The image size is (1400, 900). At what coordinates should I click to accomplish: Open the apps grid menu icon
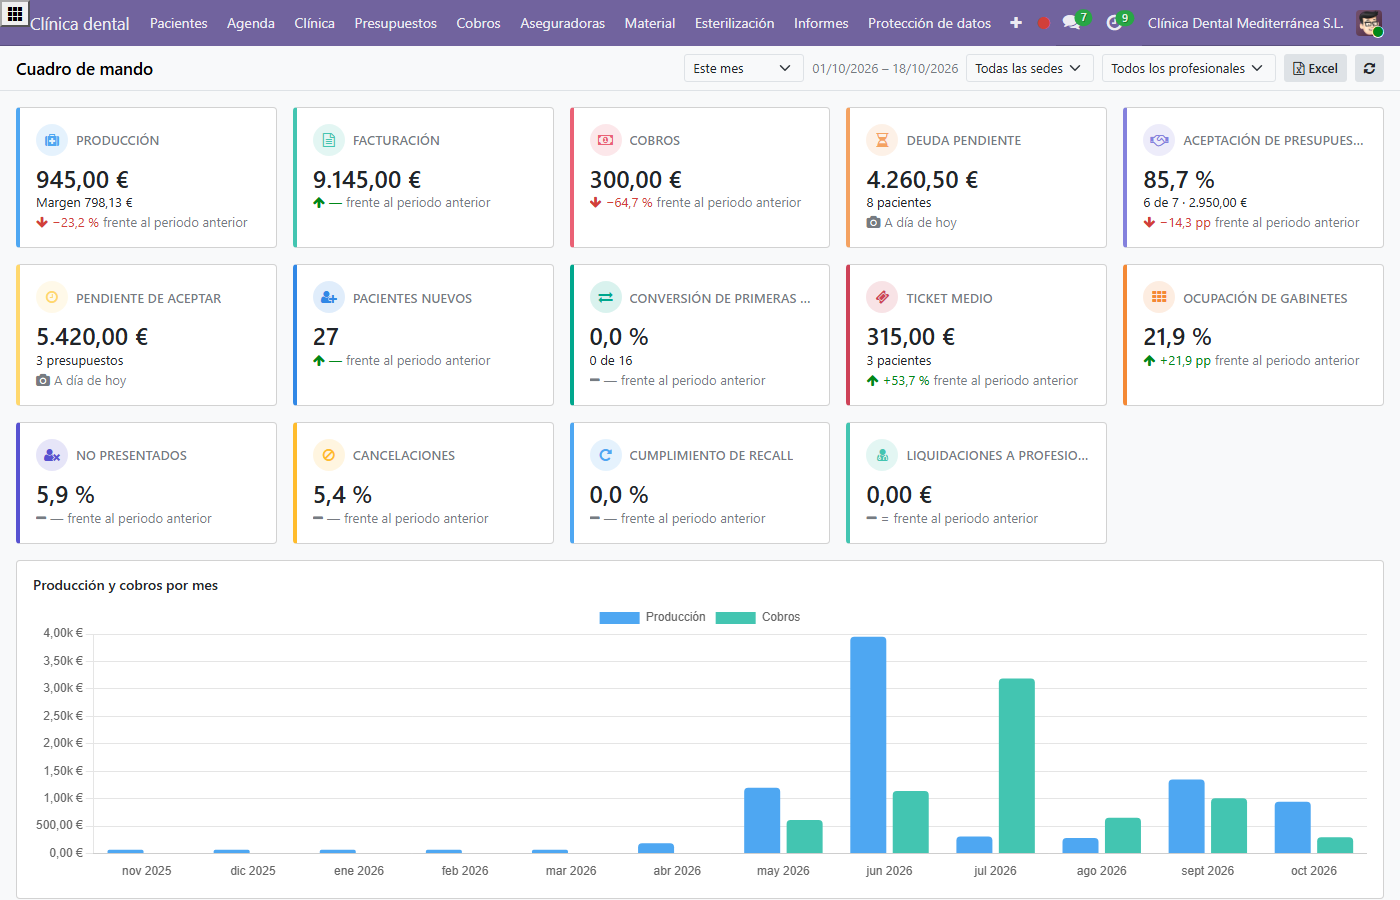pyautogui.click(x=14, y=14)
